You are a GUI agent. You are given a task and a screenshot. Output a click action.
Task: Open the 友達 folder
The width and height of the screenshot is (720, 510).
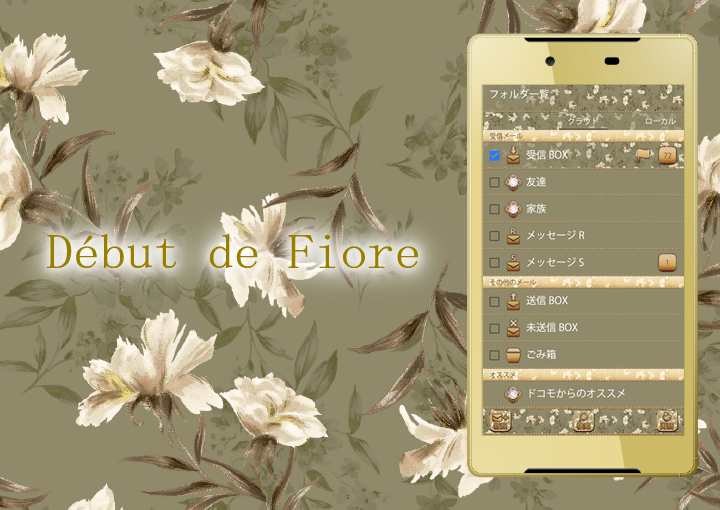(x=536, y=183)
